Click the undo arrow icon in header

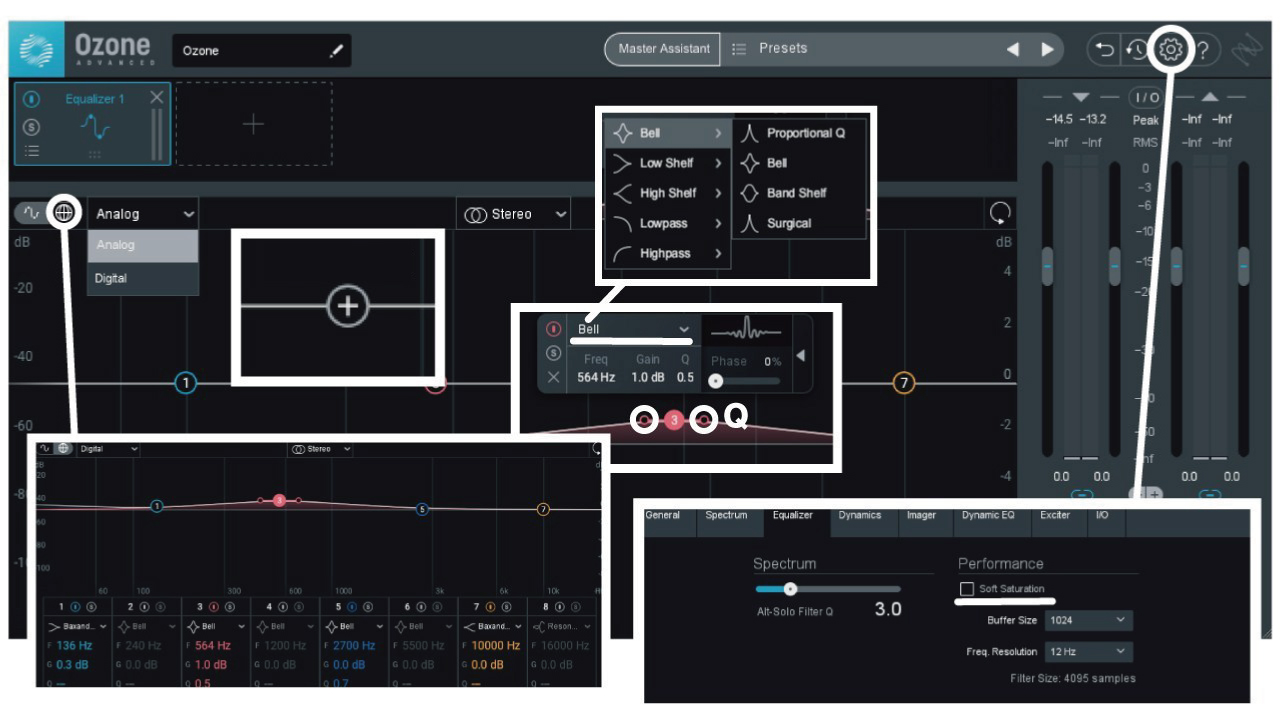click(x=1105, y=49)
